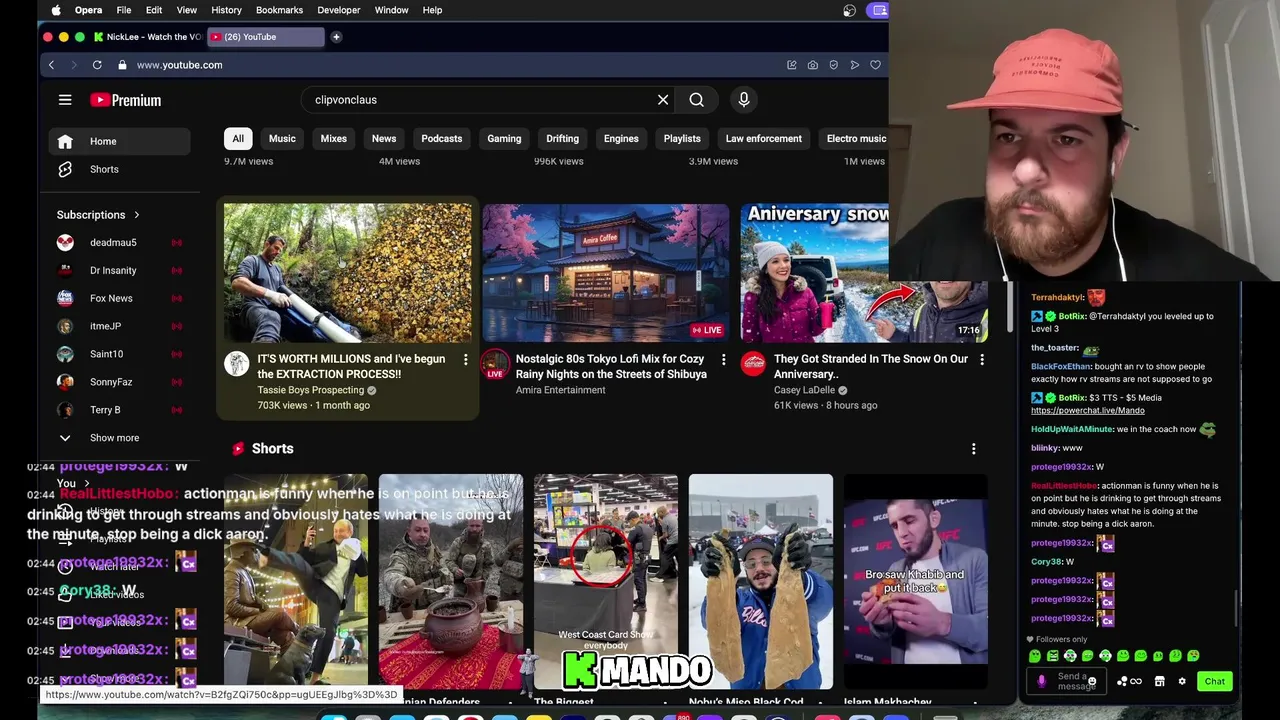Click the heart bookmark icon in address bar
Viewport: 1280px width, 720px height.
pos(875,65)
